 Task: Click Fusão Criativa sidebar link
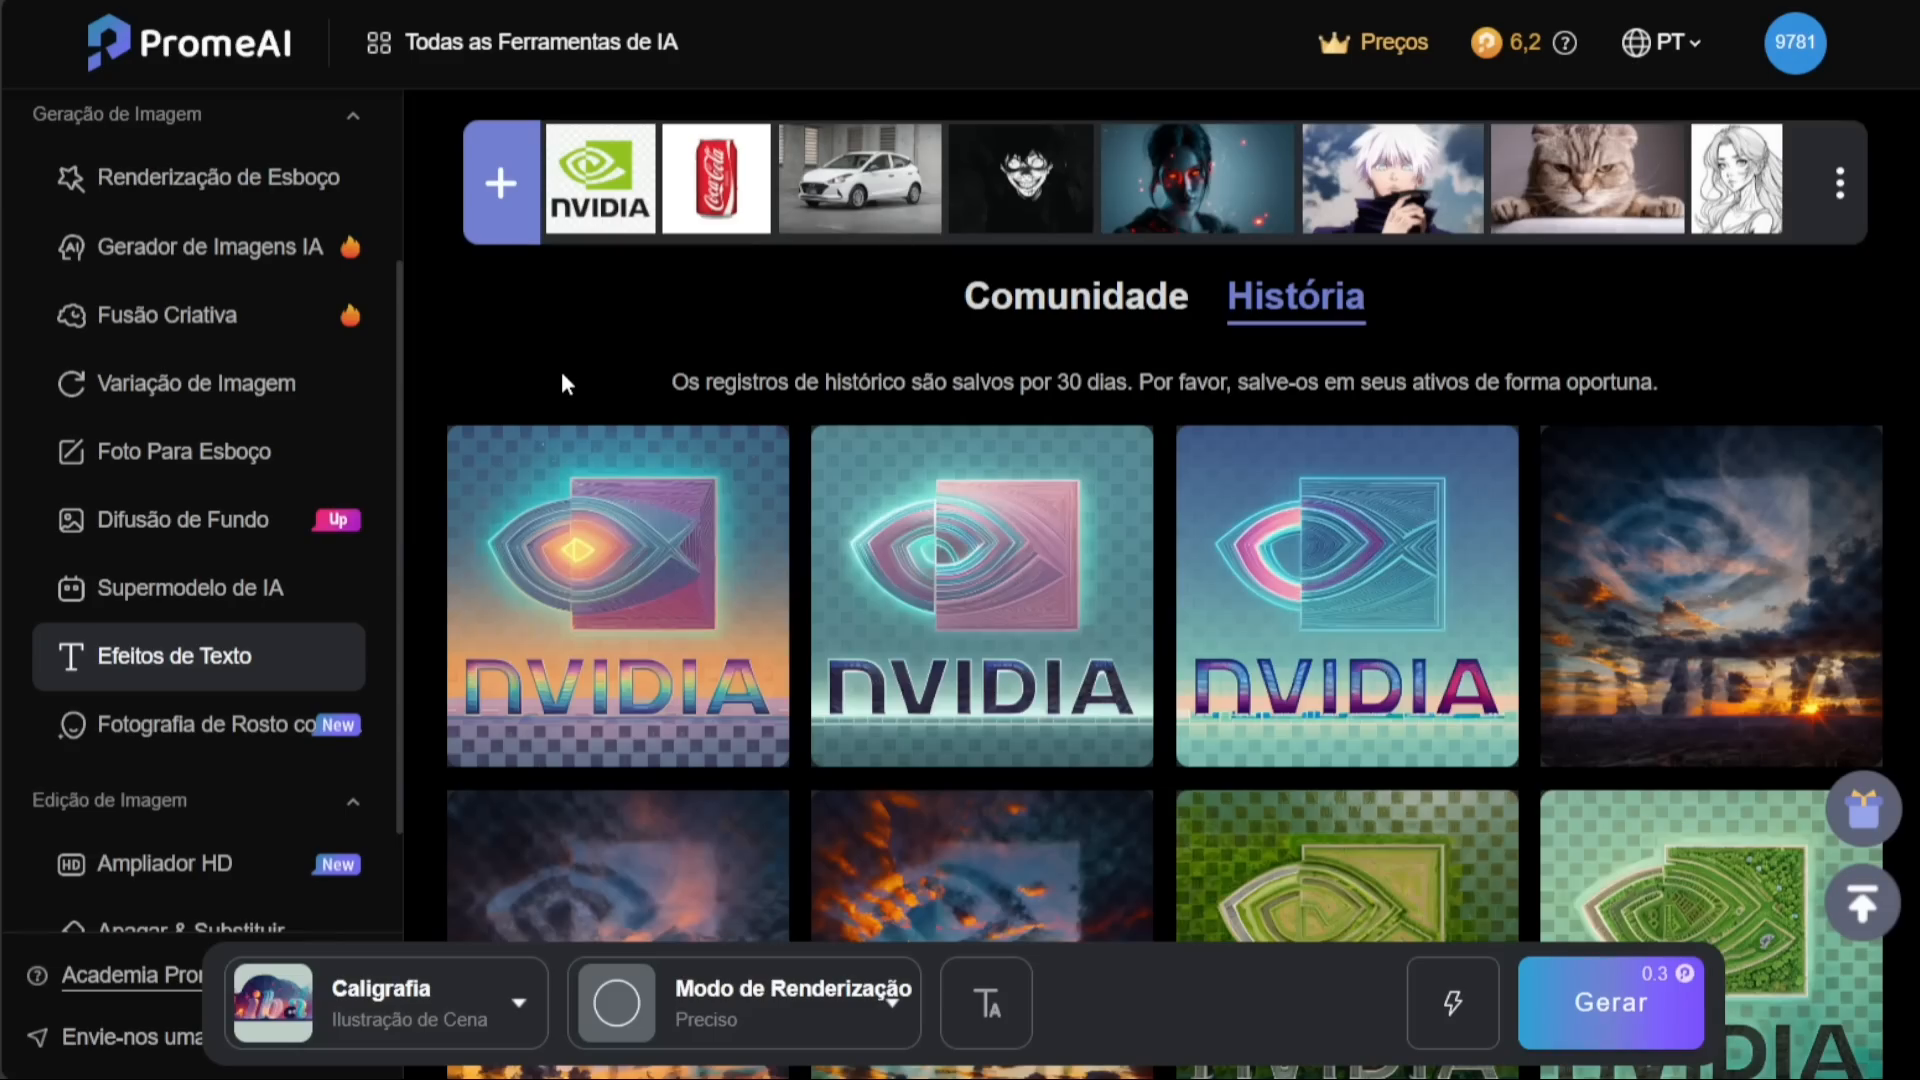(x=167, y=316)
